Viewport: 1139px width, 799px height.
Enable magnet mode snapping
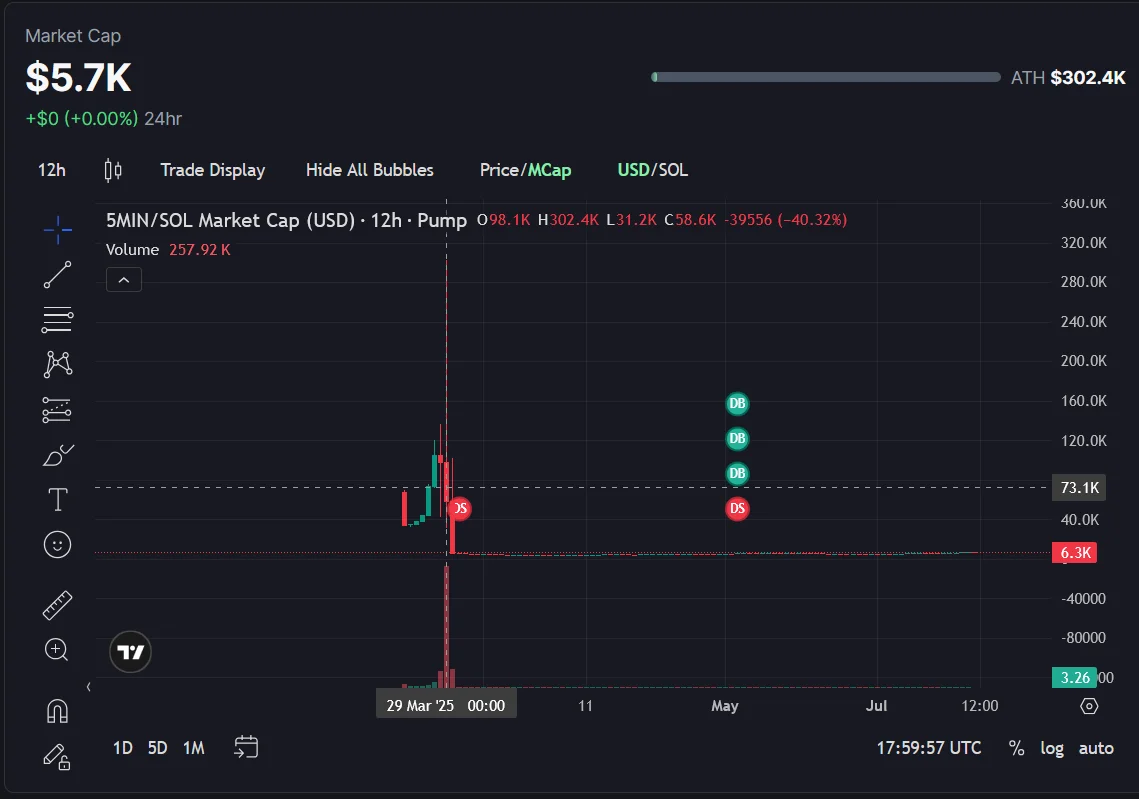pos(58,711)
